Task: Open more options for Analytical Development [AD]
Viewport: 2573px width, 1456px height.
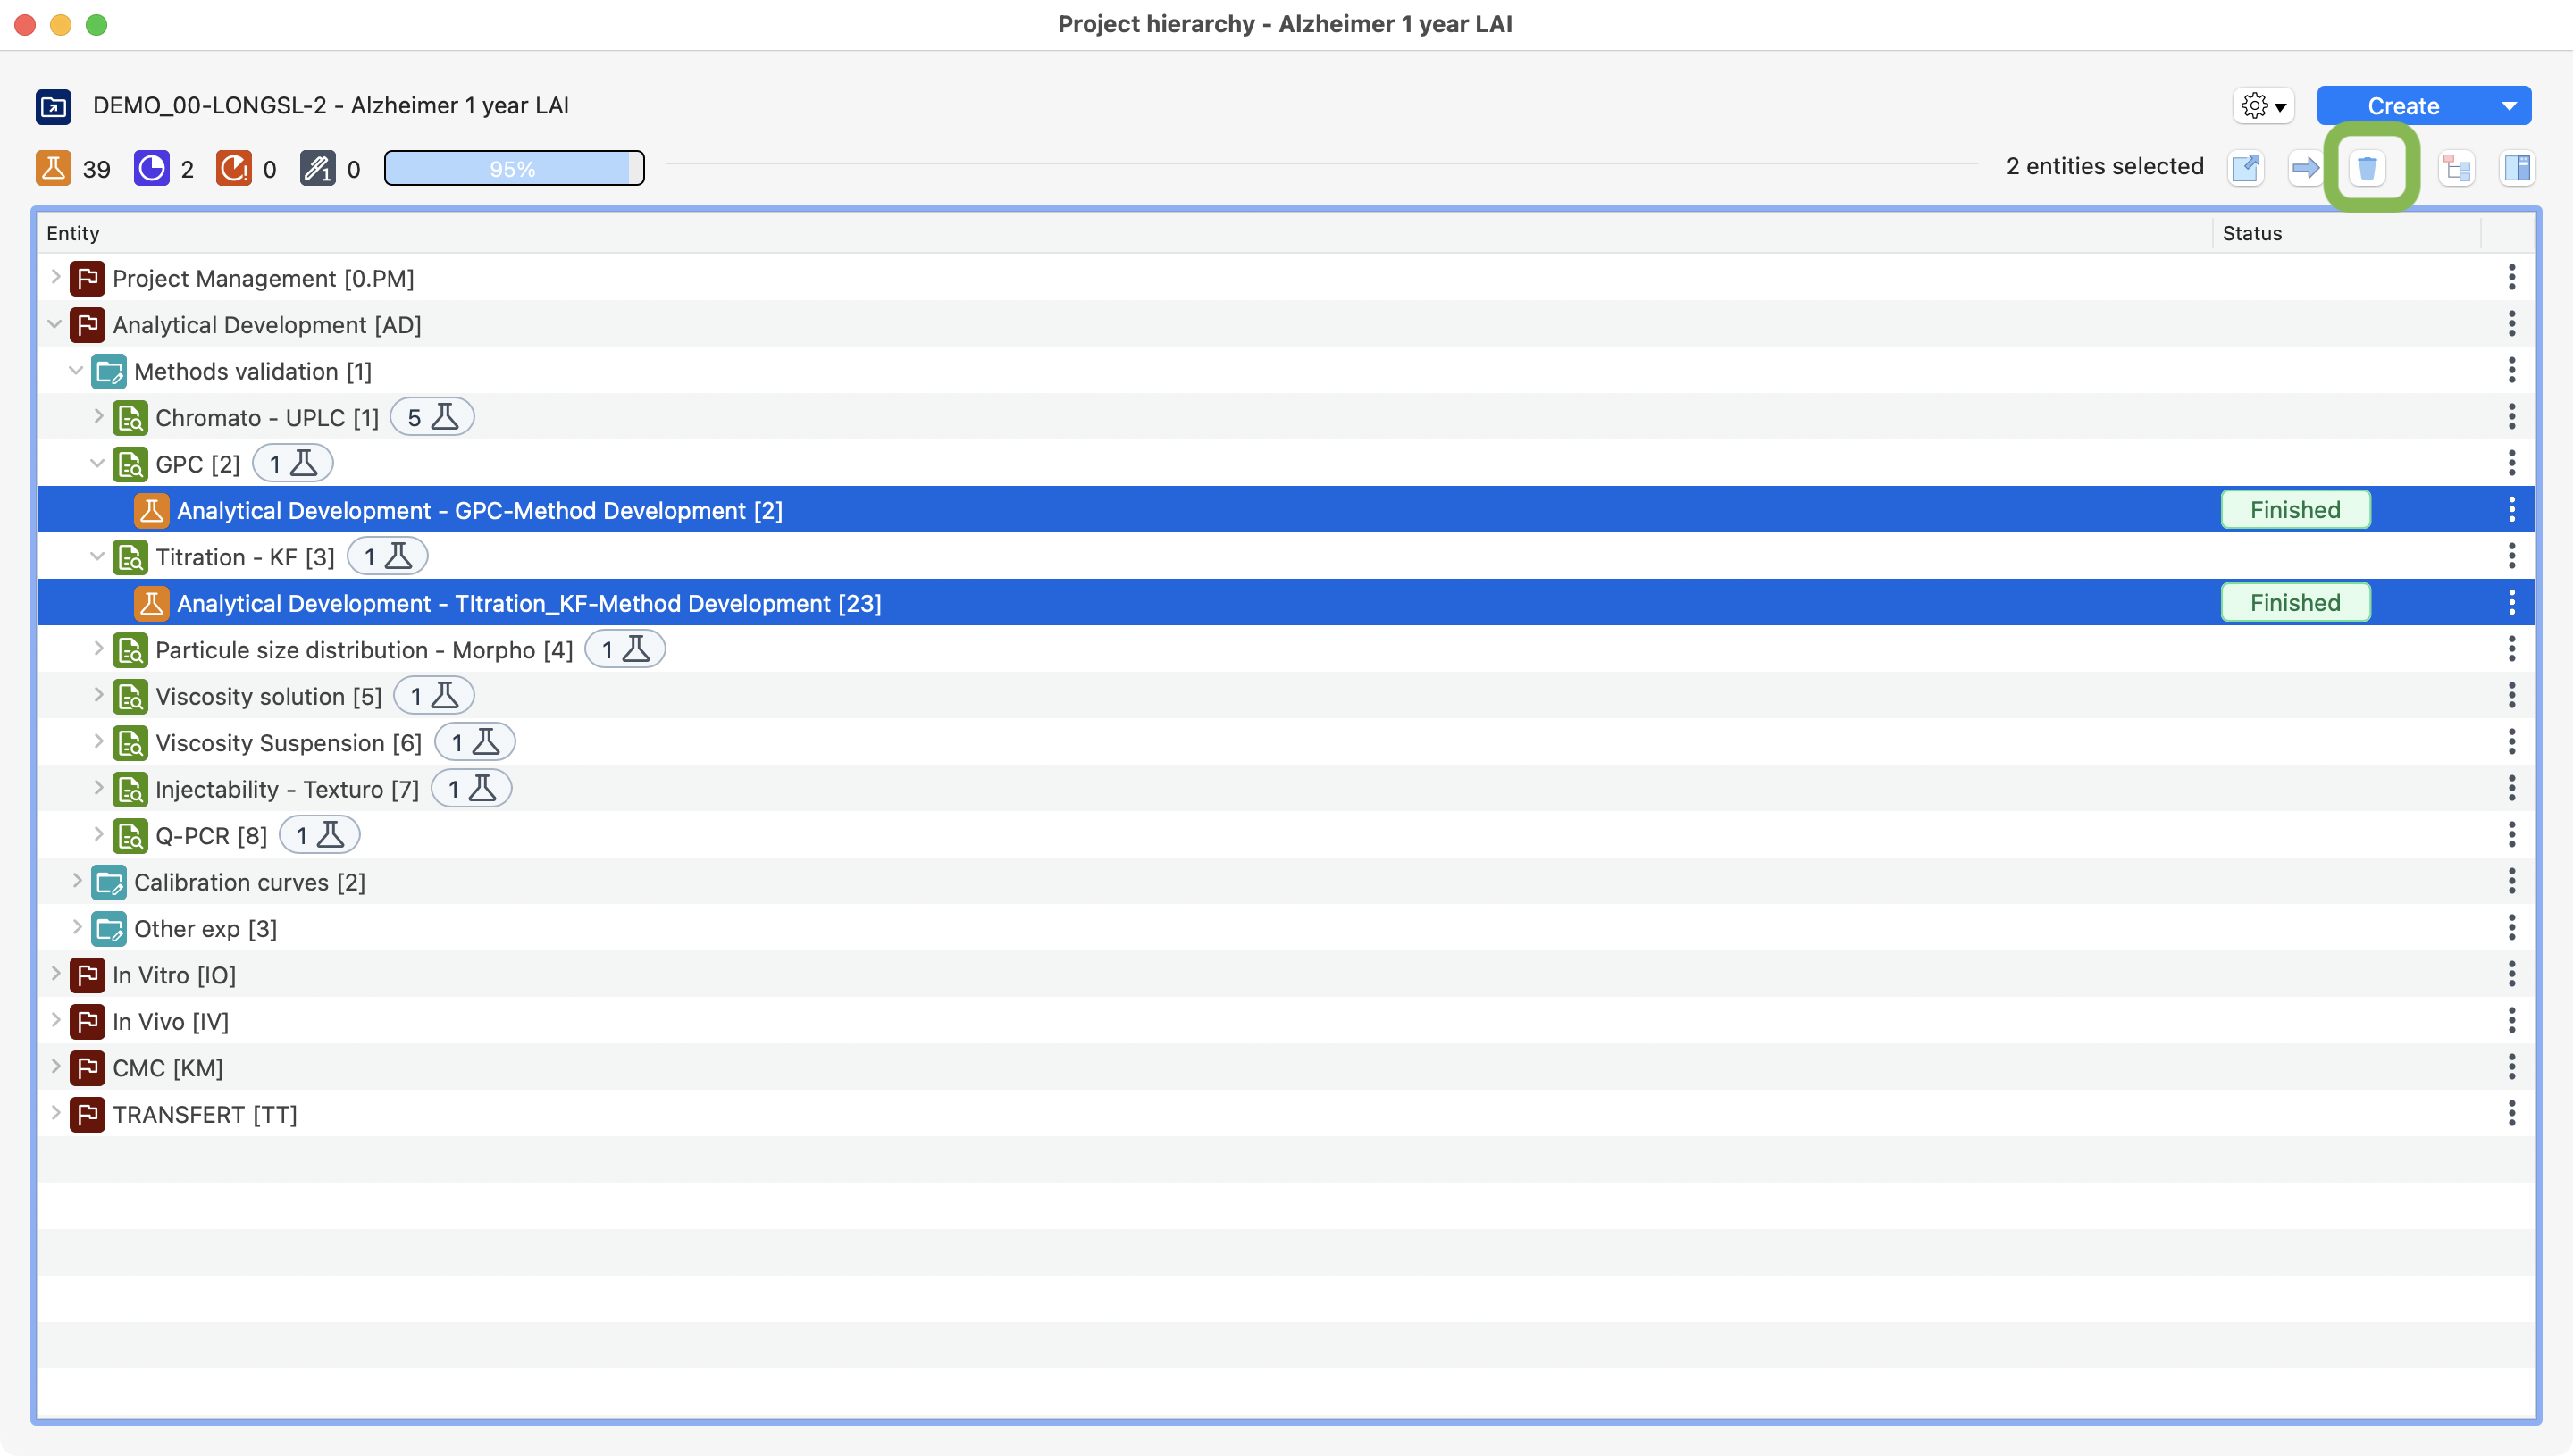Action: (2511, 324)
